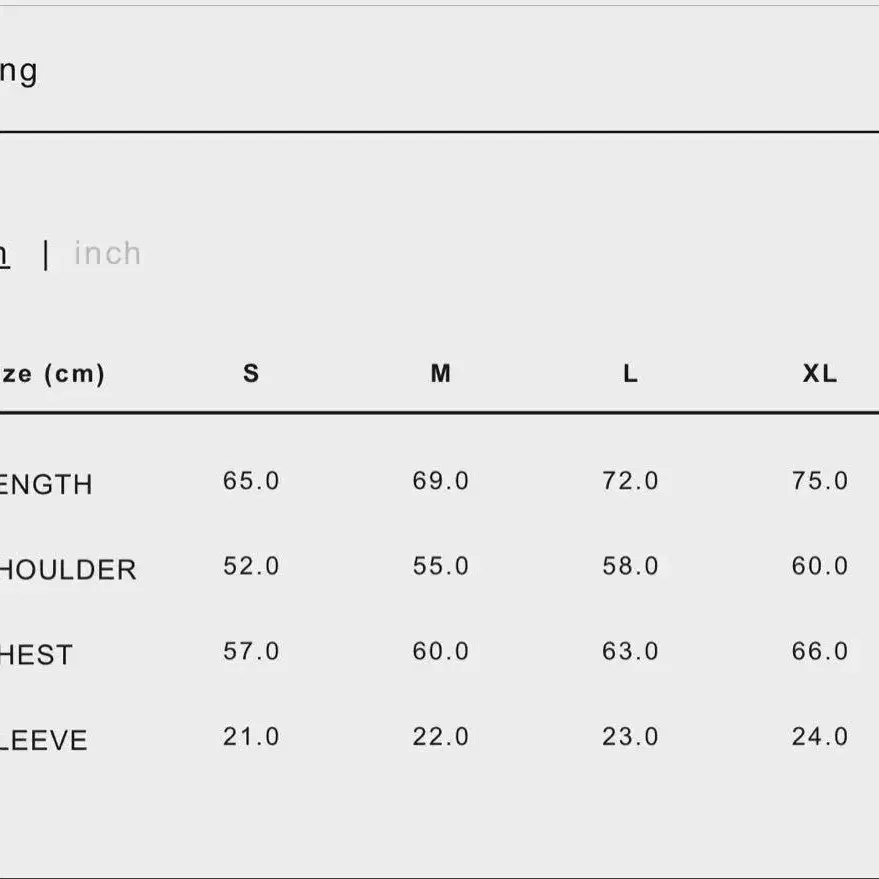The image size is (879, 879).
Task: Click shoulder value 55.0 for size M
Action: click(x=441, y=566)
